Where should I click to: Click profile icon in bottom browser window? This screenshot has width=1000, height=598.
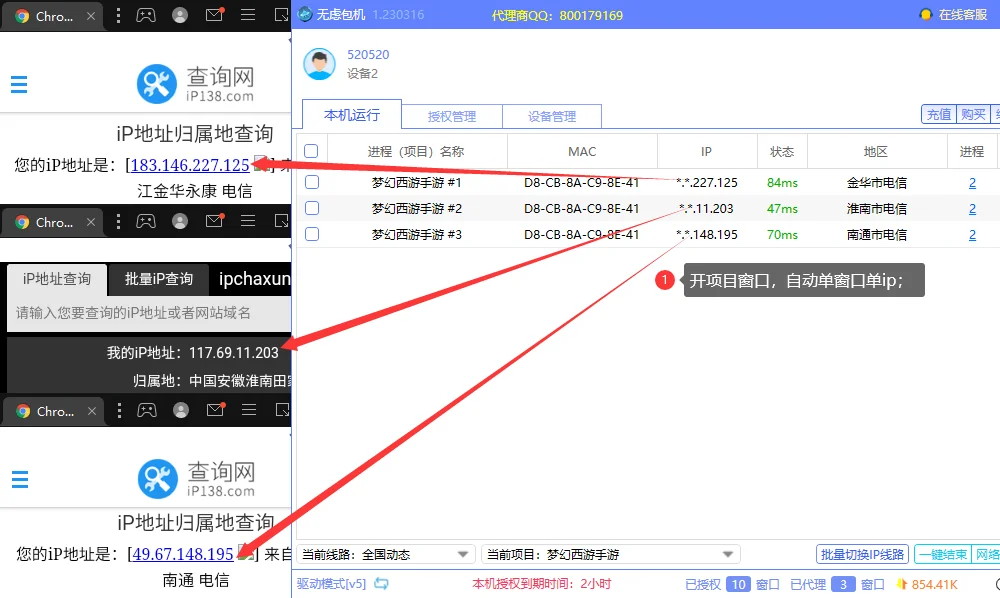[x=181, y=411]
